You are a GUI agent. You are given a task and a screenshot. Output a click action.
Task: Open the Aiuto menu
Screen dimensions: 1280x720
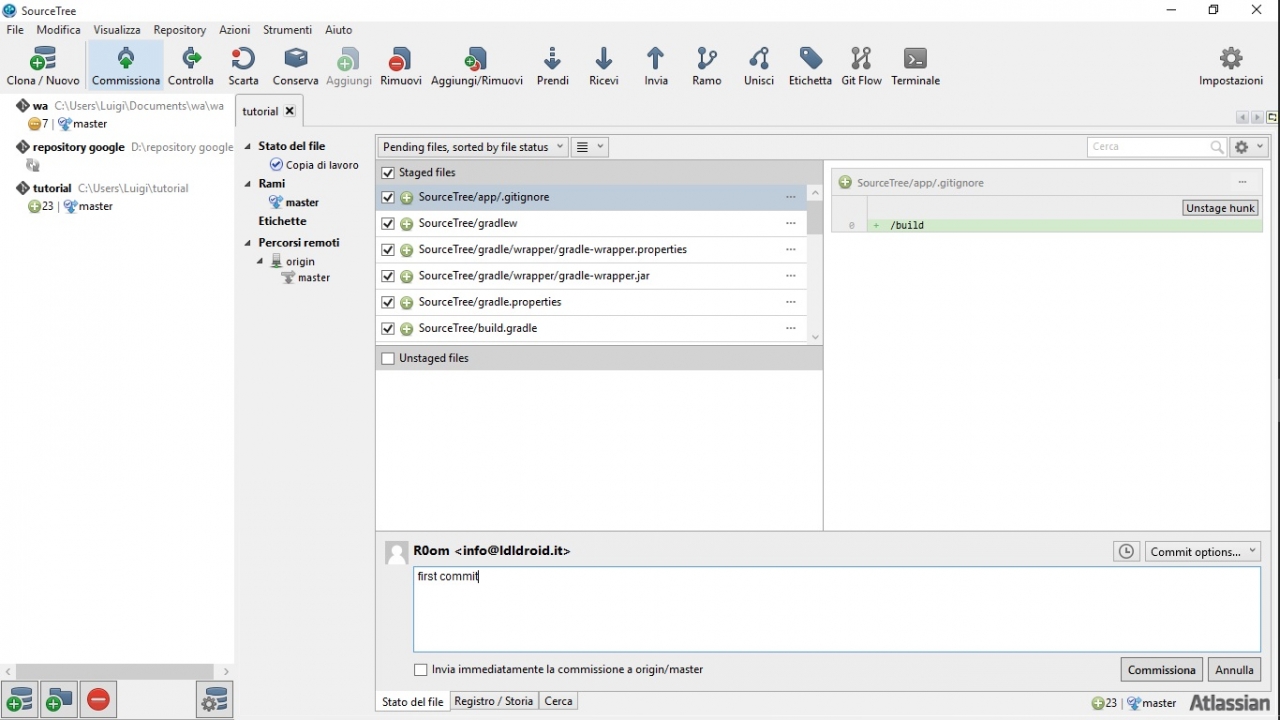(x=339, y=30)
